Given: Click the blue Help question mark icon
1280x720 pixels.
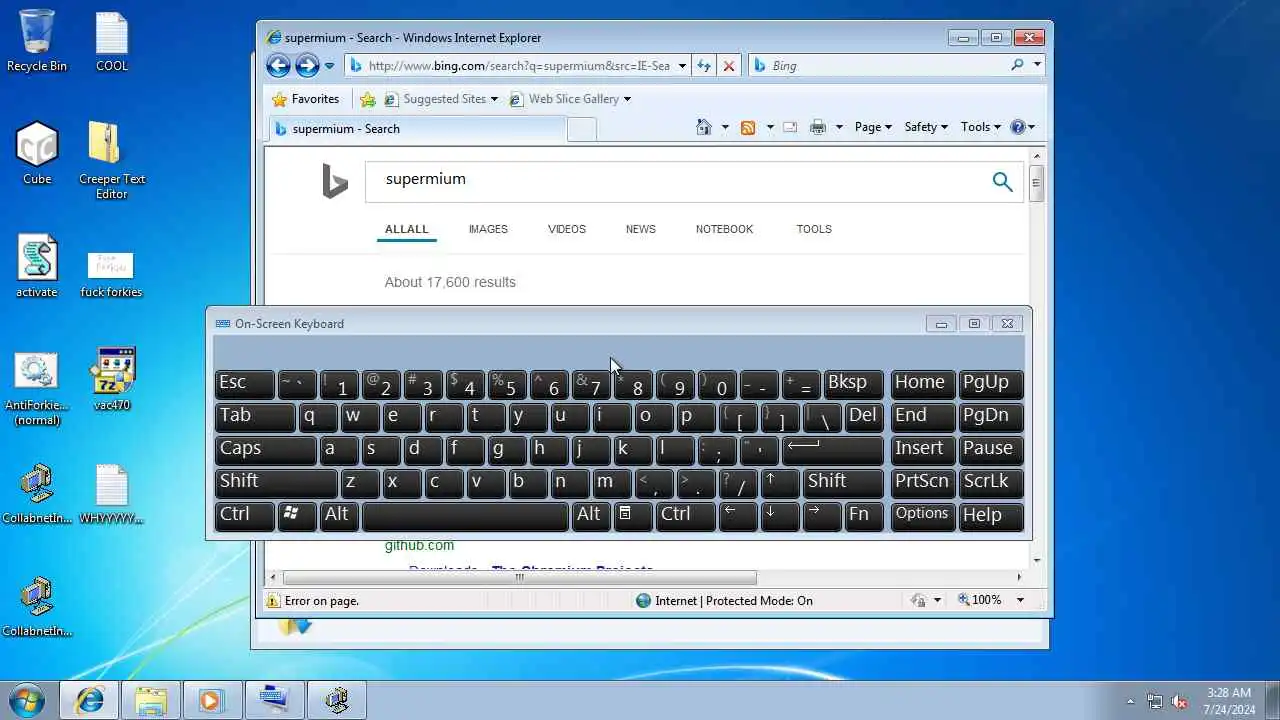Looking at the screenshot, I should tap(1018, 127).
